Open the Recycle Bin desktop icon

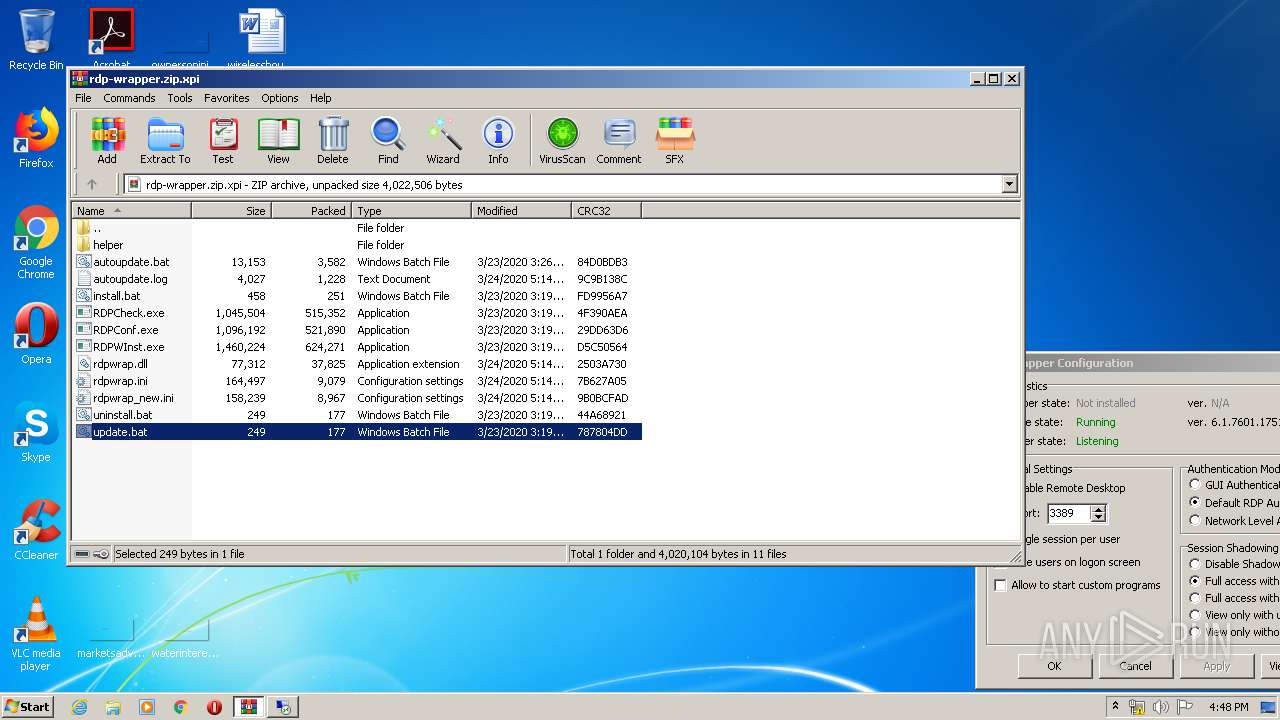36,40
